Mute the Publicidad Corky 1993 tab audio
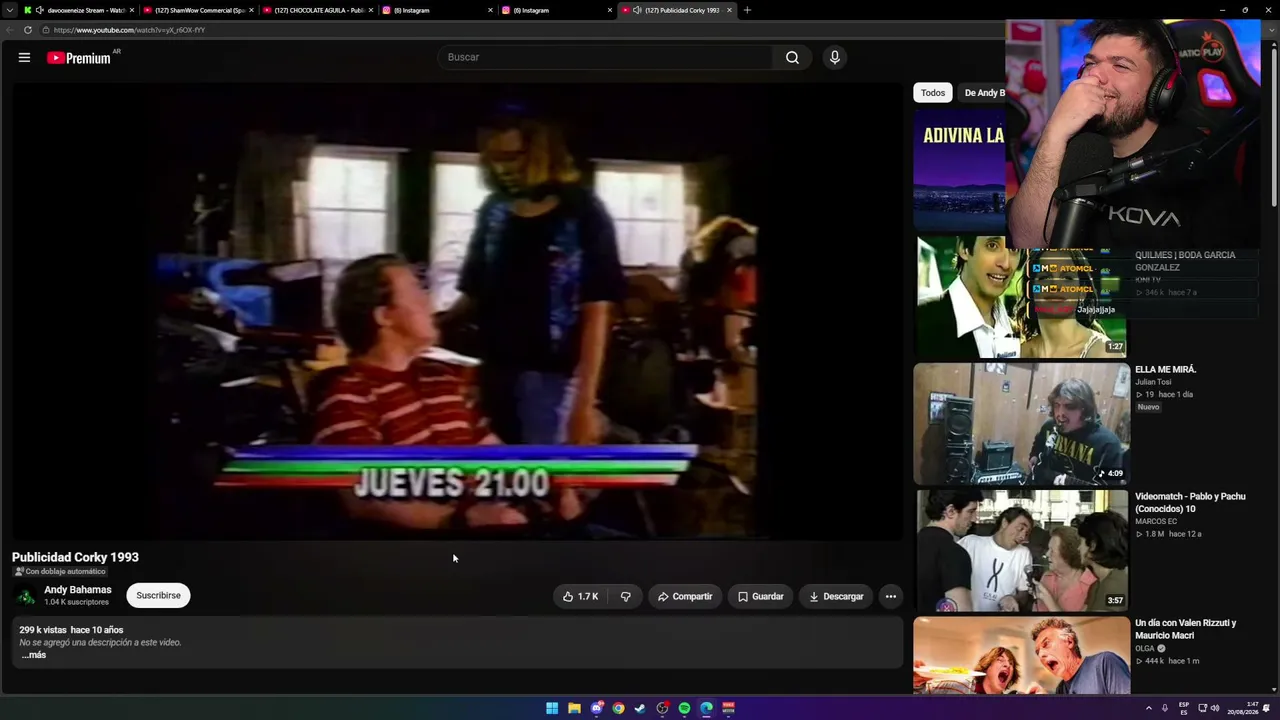The width and height of the screenshot is (1280, 720). [637, 10]
